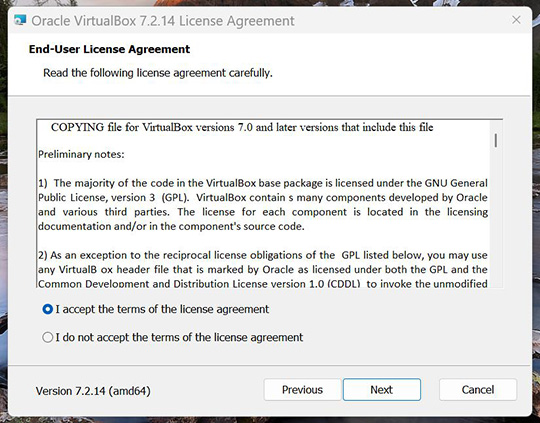Click the 'Preliminary notes:' line in license text

81,154
